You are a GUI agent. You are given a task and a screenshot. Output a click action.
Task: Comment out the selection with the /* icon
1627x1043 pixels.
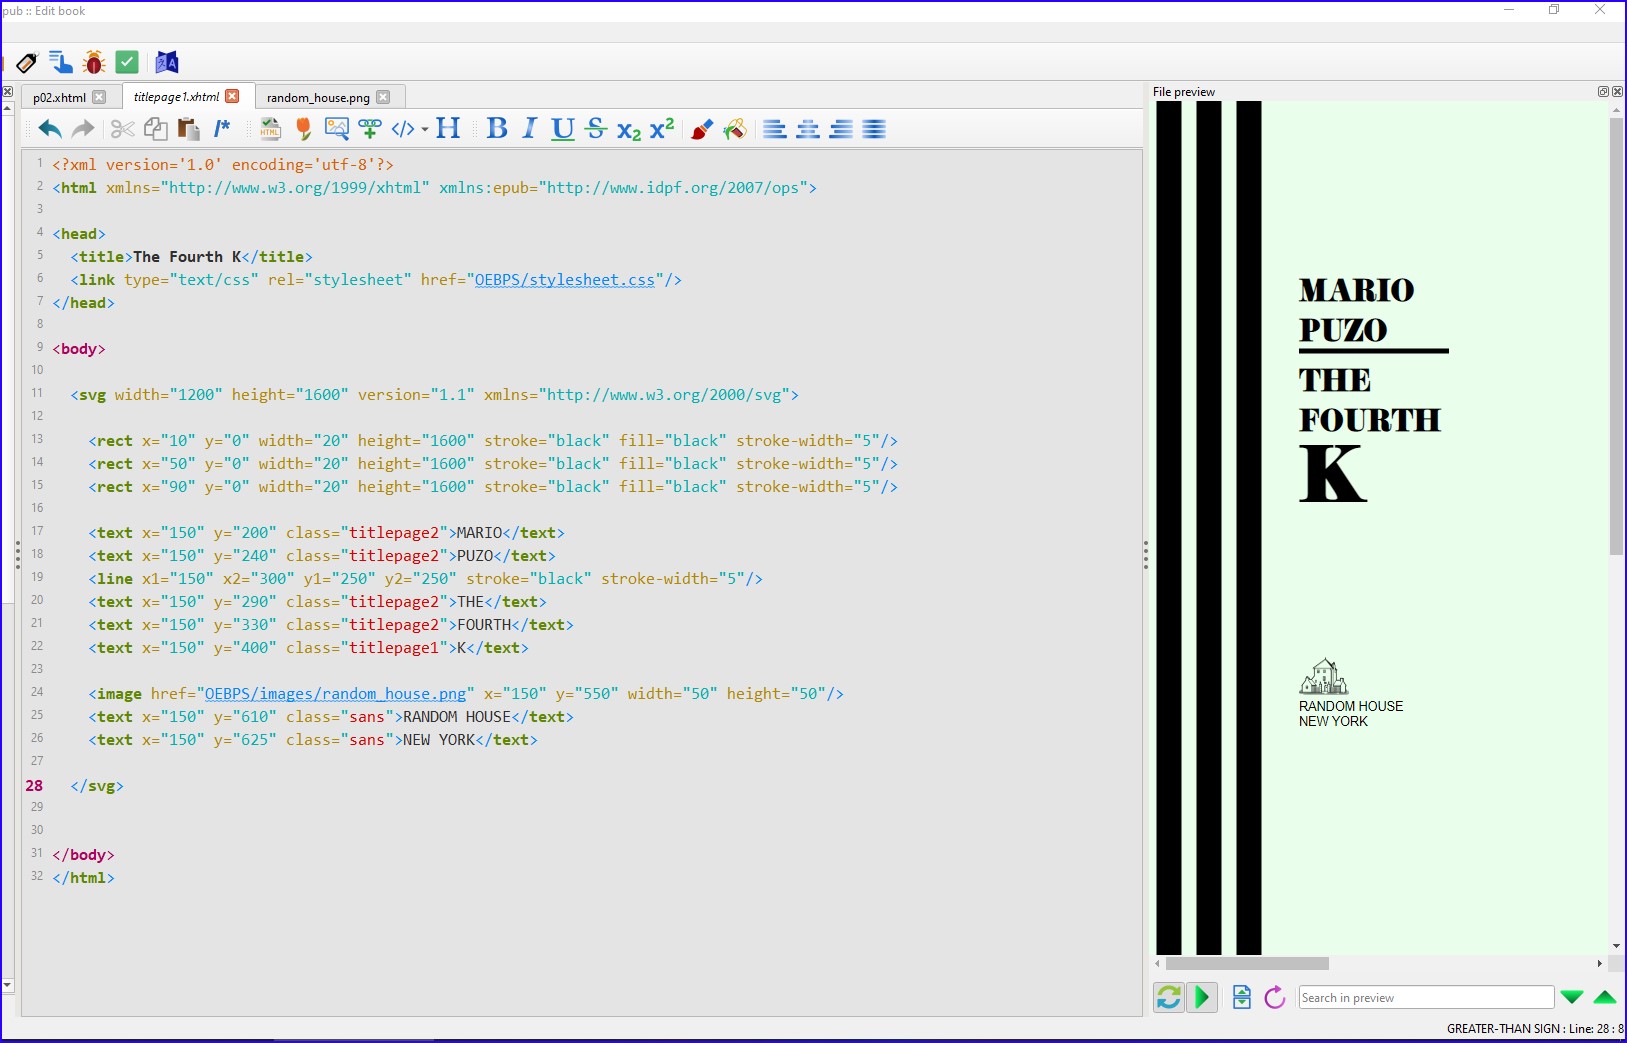(222, 129)
